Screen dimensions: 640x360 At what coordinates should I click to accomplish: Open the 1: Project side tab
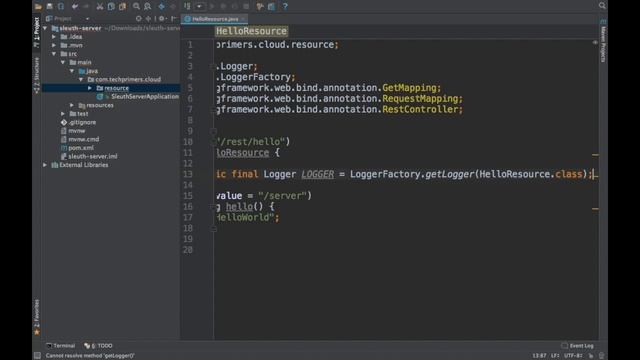37,32
